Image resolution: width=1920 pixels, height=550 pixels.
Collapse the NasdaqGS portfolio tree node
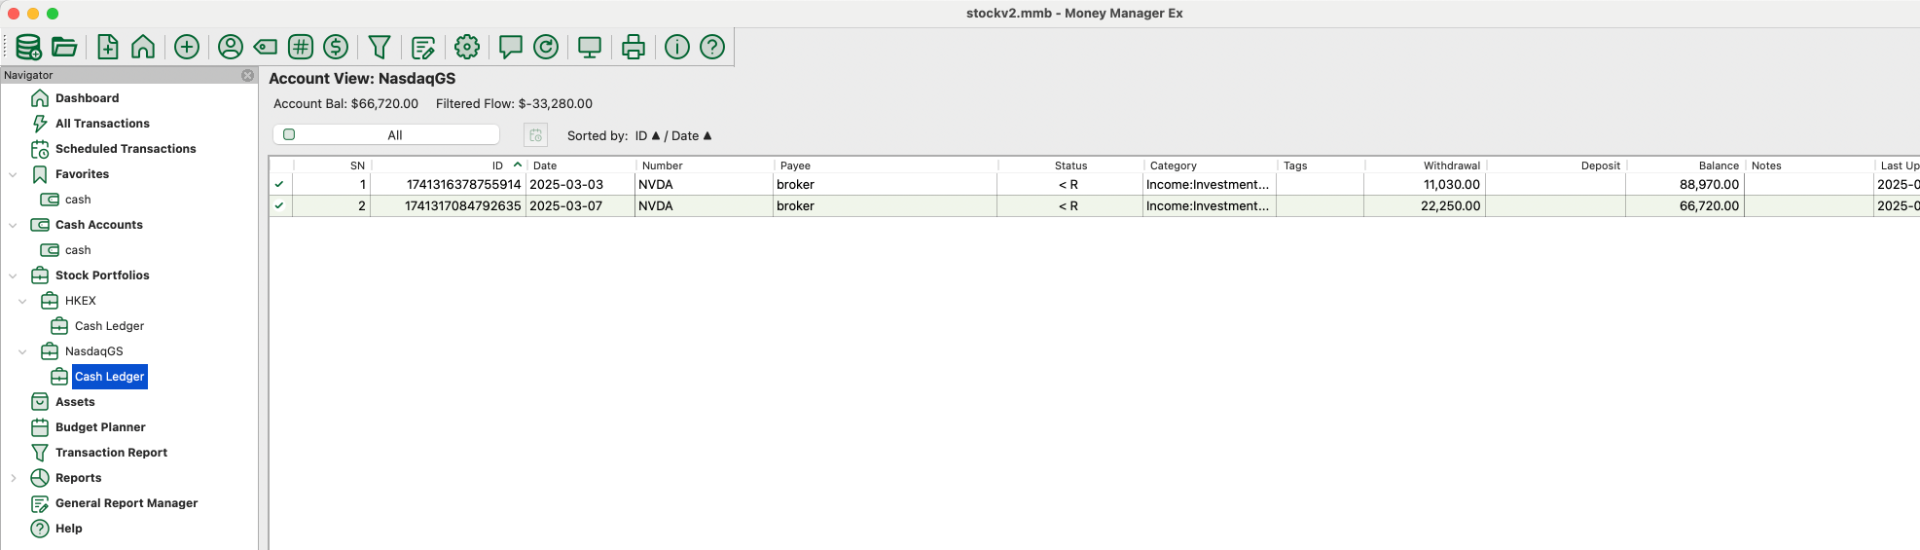(x=22, y=352)
